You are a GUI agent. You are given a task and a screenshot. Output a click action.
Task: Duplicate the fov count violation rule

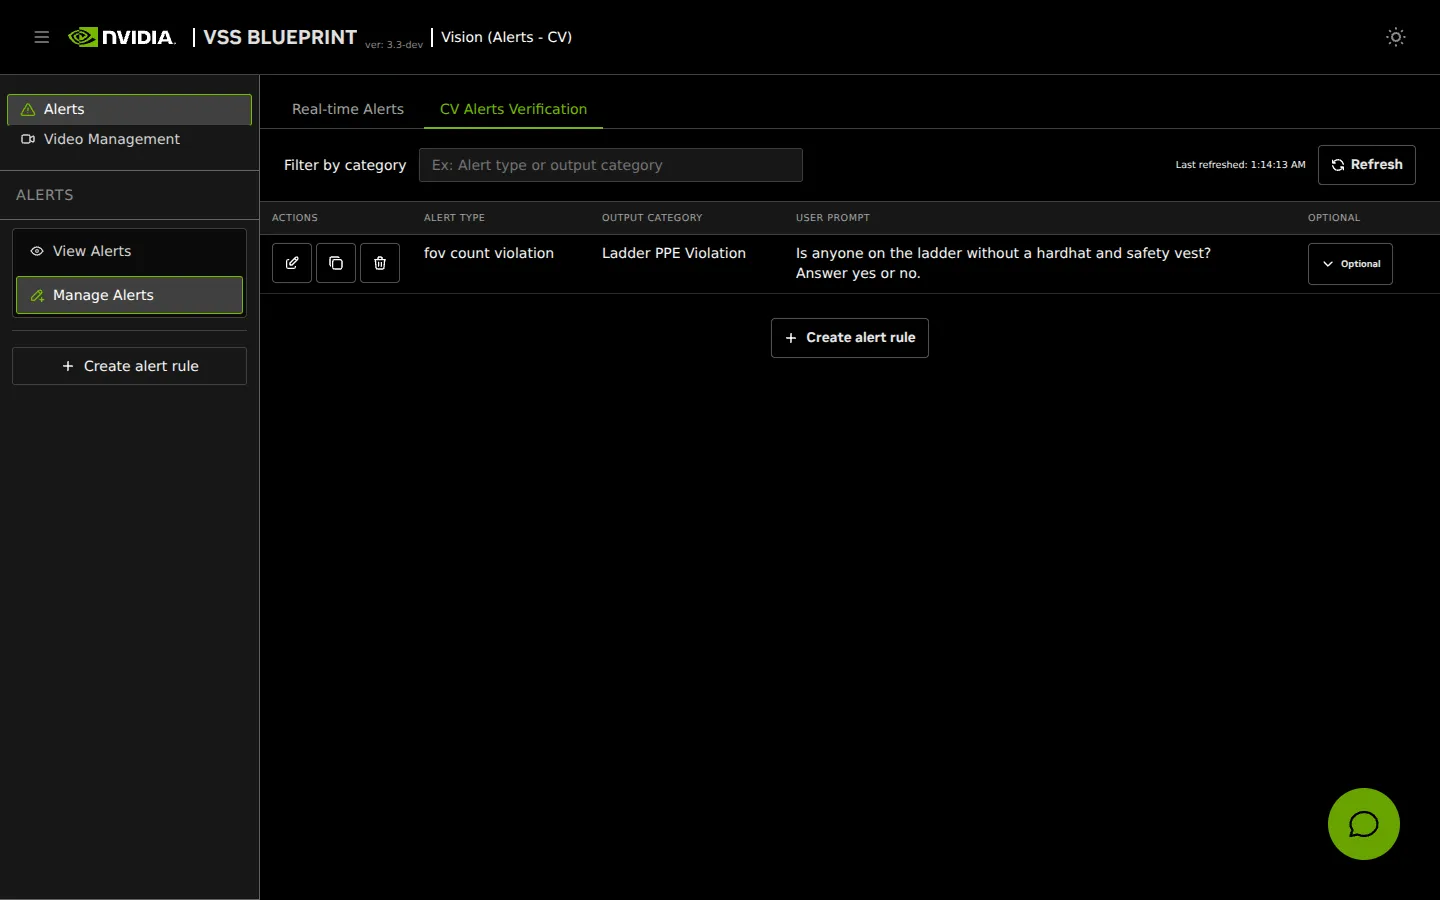(336, 263)
